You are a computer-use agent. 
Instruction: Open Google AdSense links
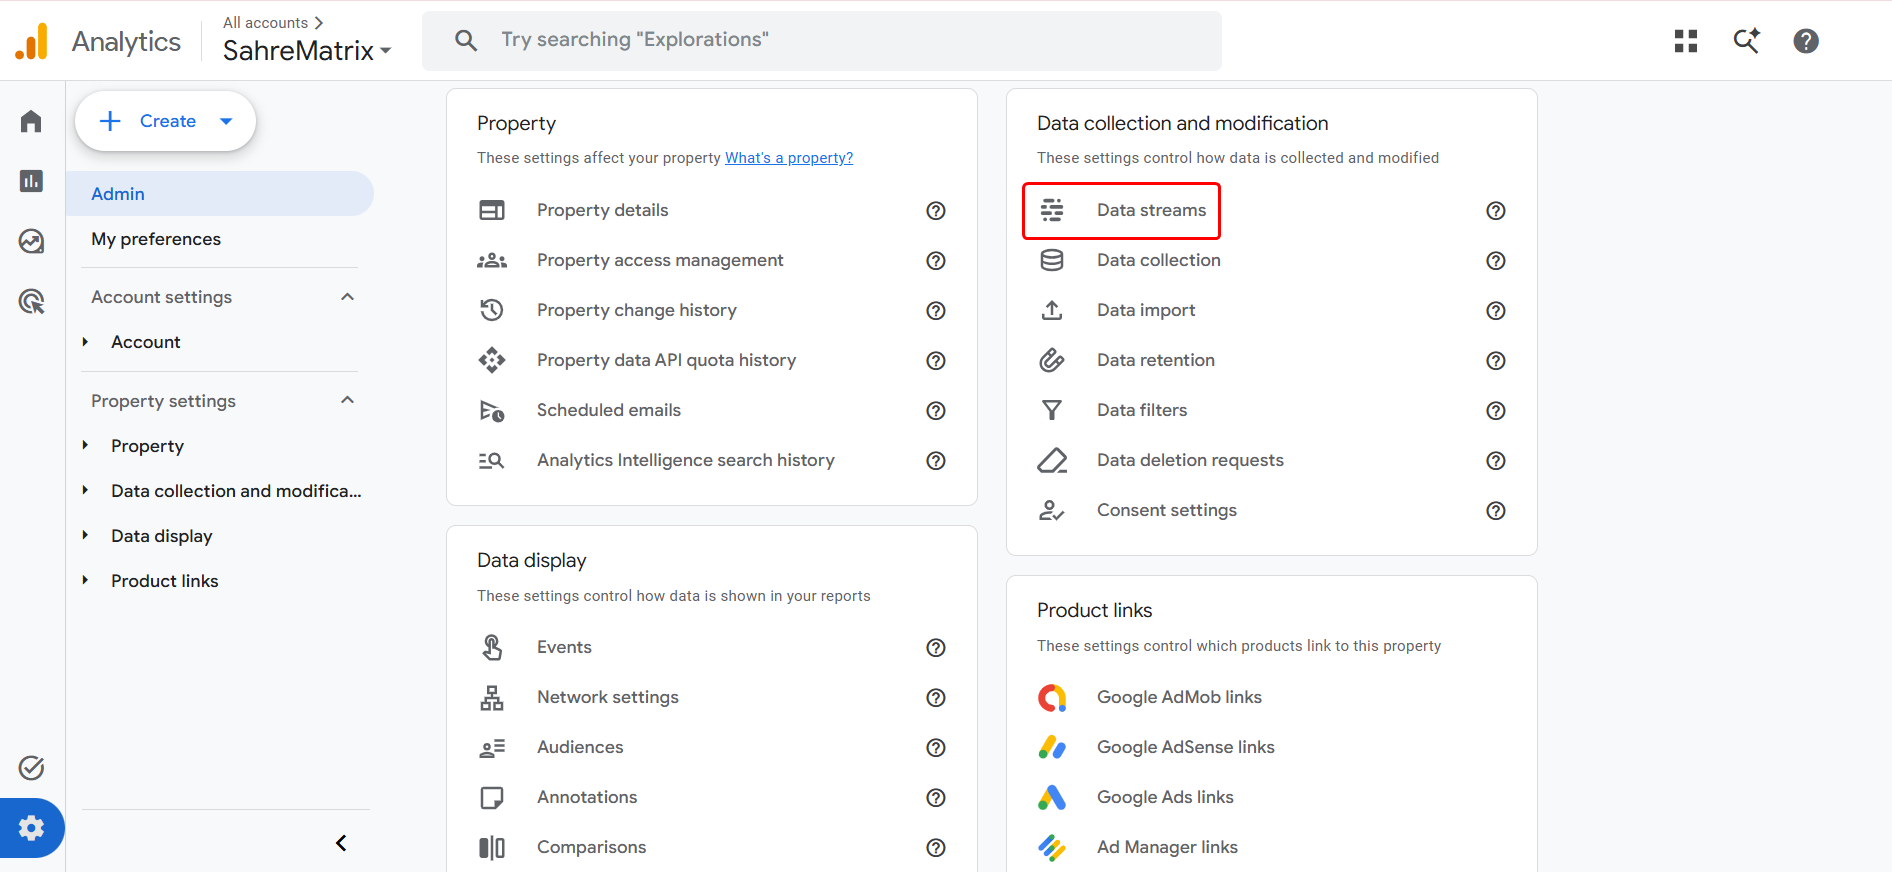1186,747
